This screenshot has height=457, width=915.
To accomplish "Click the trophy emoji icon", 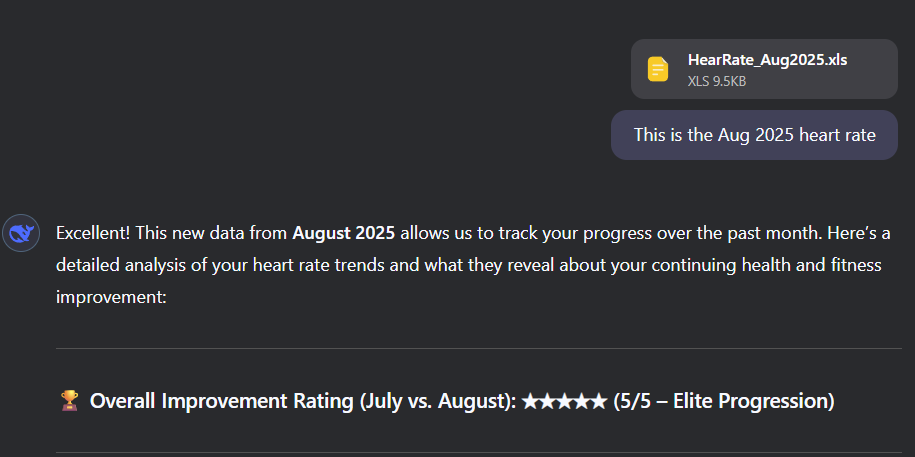I will pos(69,401).
